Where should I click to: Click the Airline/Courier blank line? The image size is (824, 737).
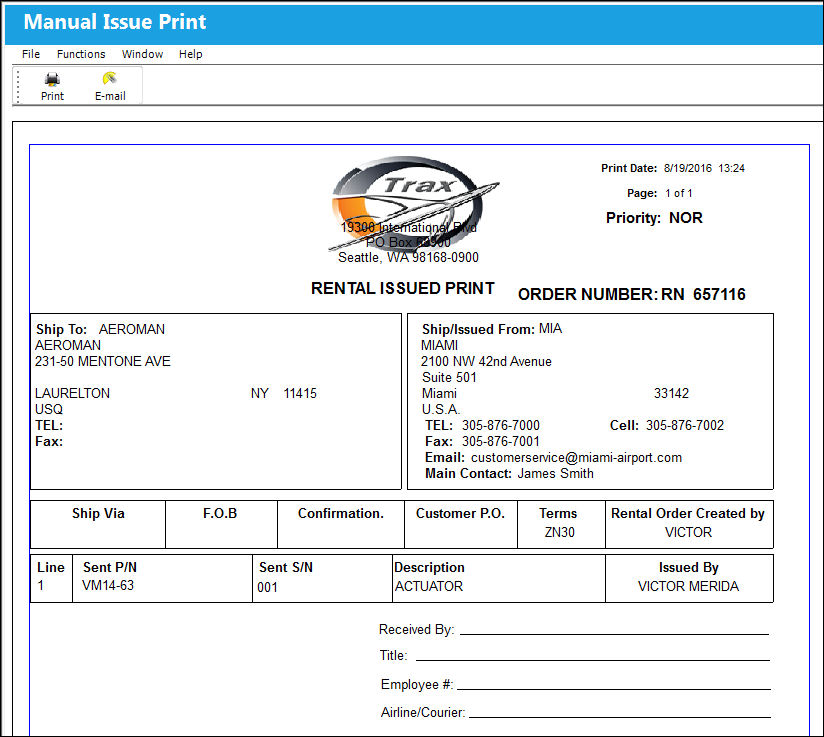tap(620, 716)
